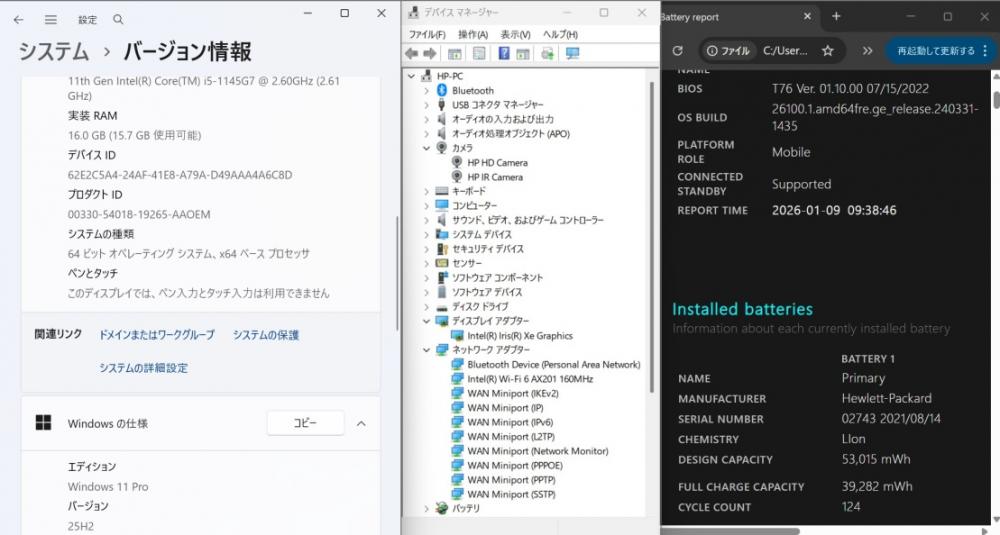The image size is (1000, 535).
Task: Collapse HP-PC root node
Action: tap(411, 76)
